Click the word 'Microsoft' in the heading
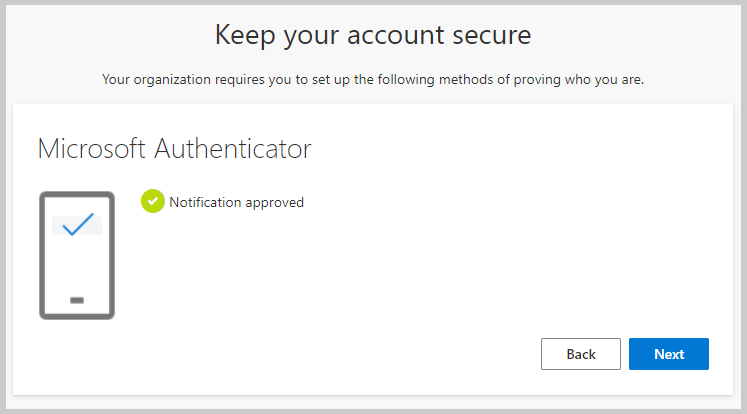This screenshot has width=747, height=414. (x=91, y=149)
